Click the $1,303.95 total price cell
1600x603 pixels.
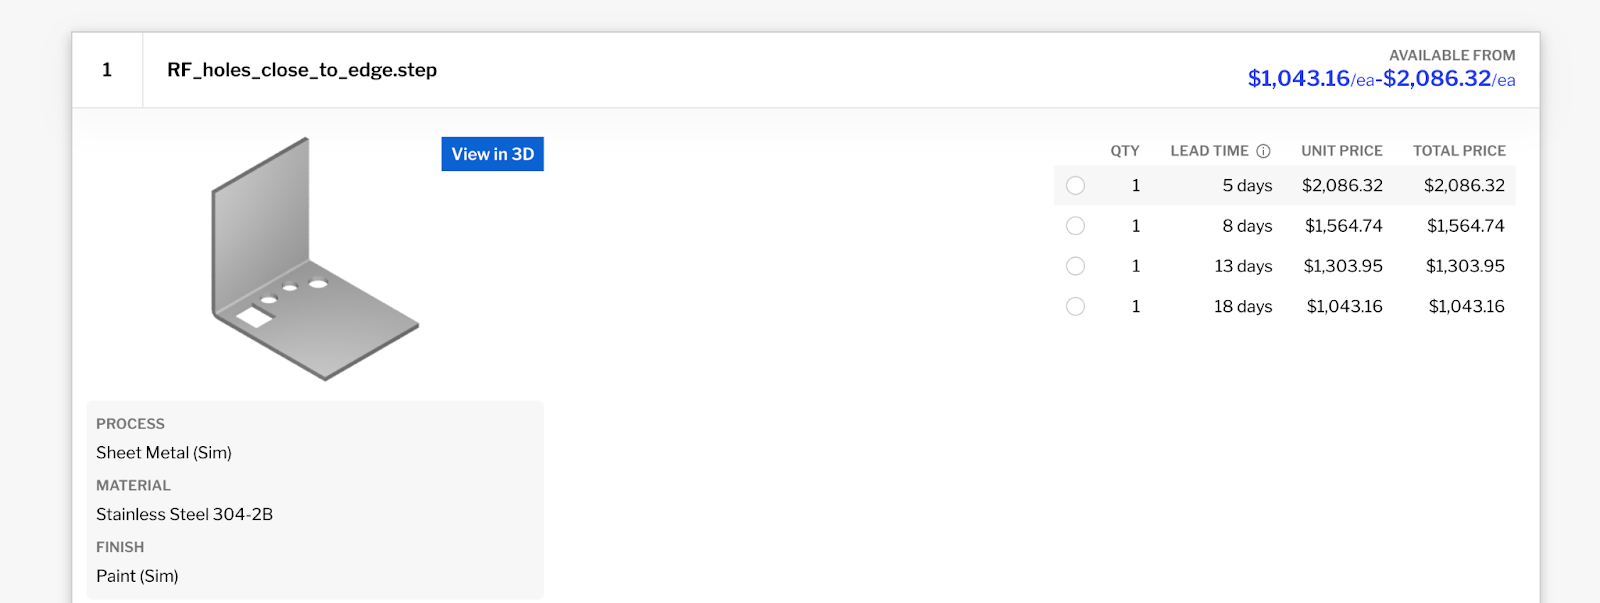coord(1465,266)
